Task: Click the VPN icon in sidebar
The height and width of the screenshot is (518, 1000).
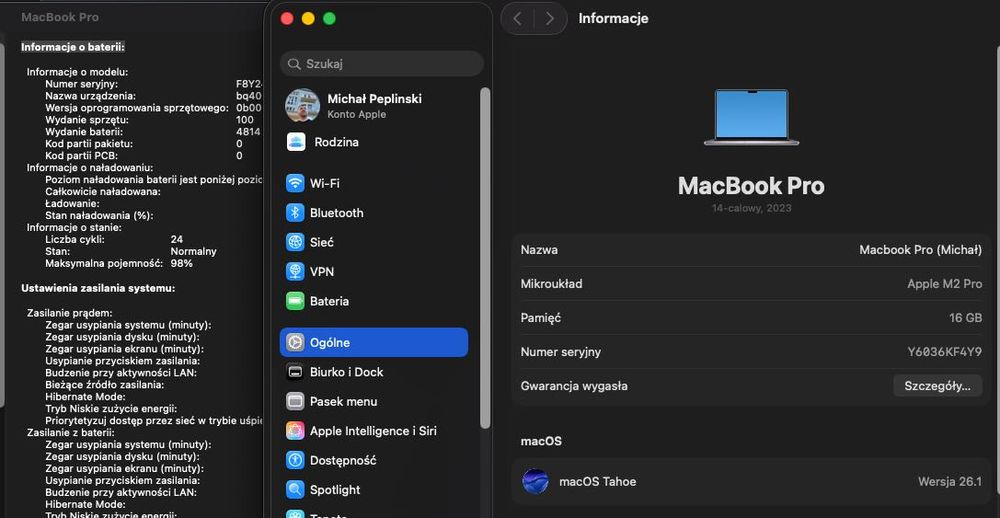Action: tap(295, 271)
